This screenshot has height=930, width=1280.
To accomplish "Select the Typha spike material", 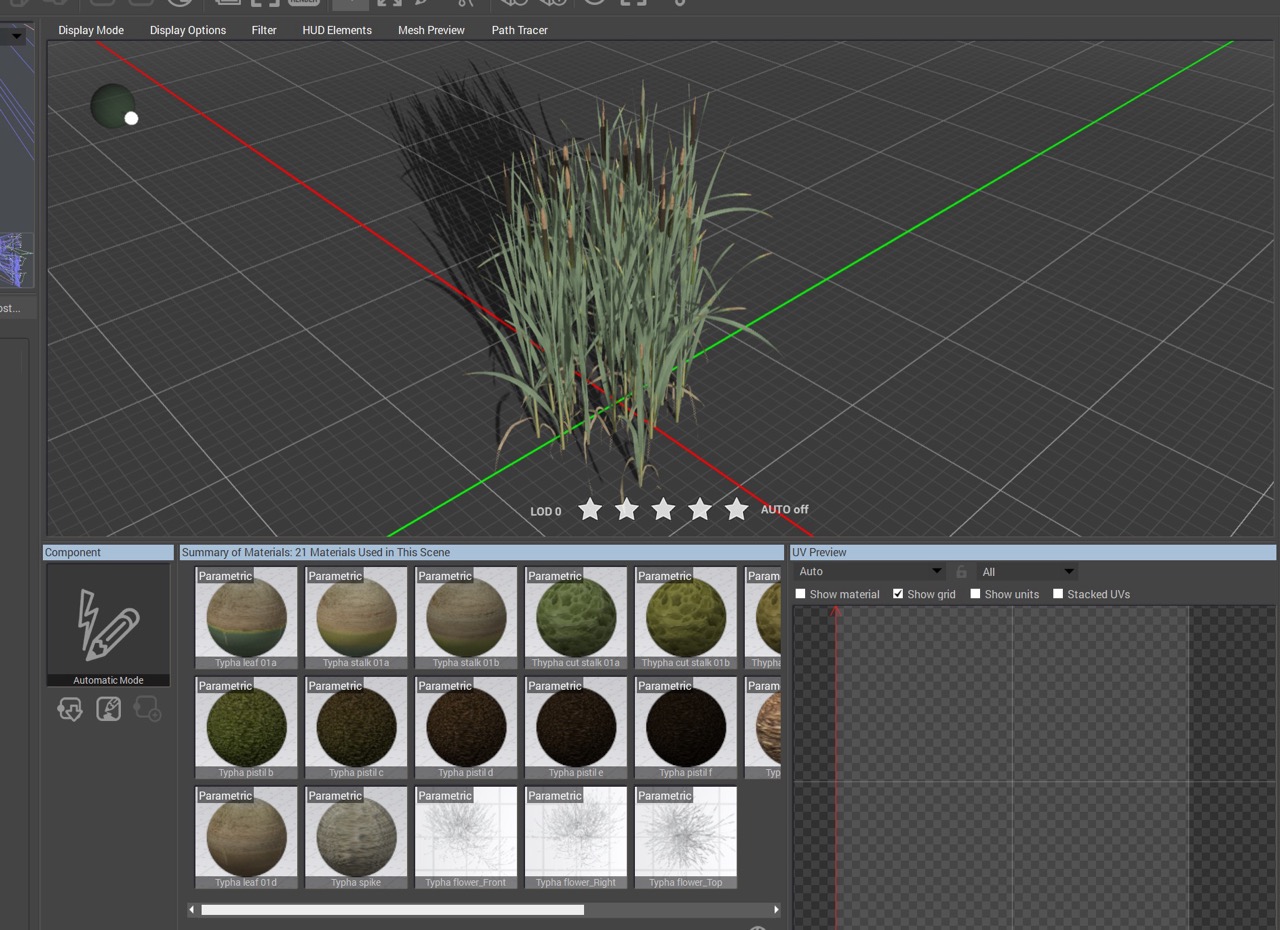I will click(x=356, y=838).
